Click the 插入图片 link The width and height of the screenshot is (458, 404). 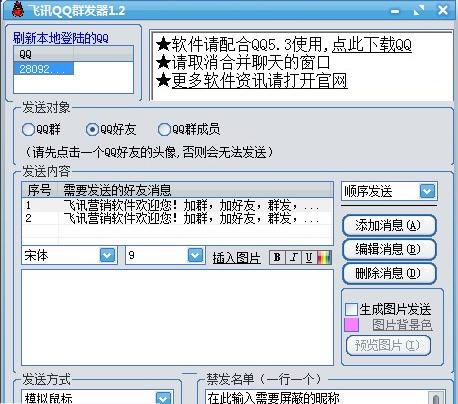[x=236, y=258]
